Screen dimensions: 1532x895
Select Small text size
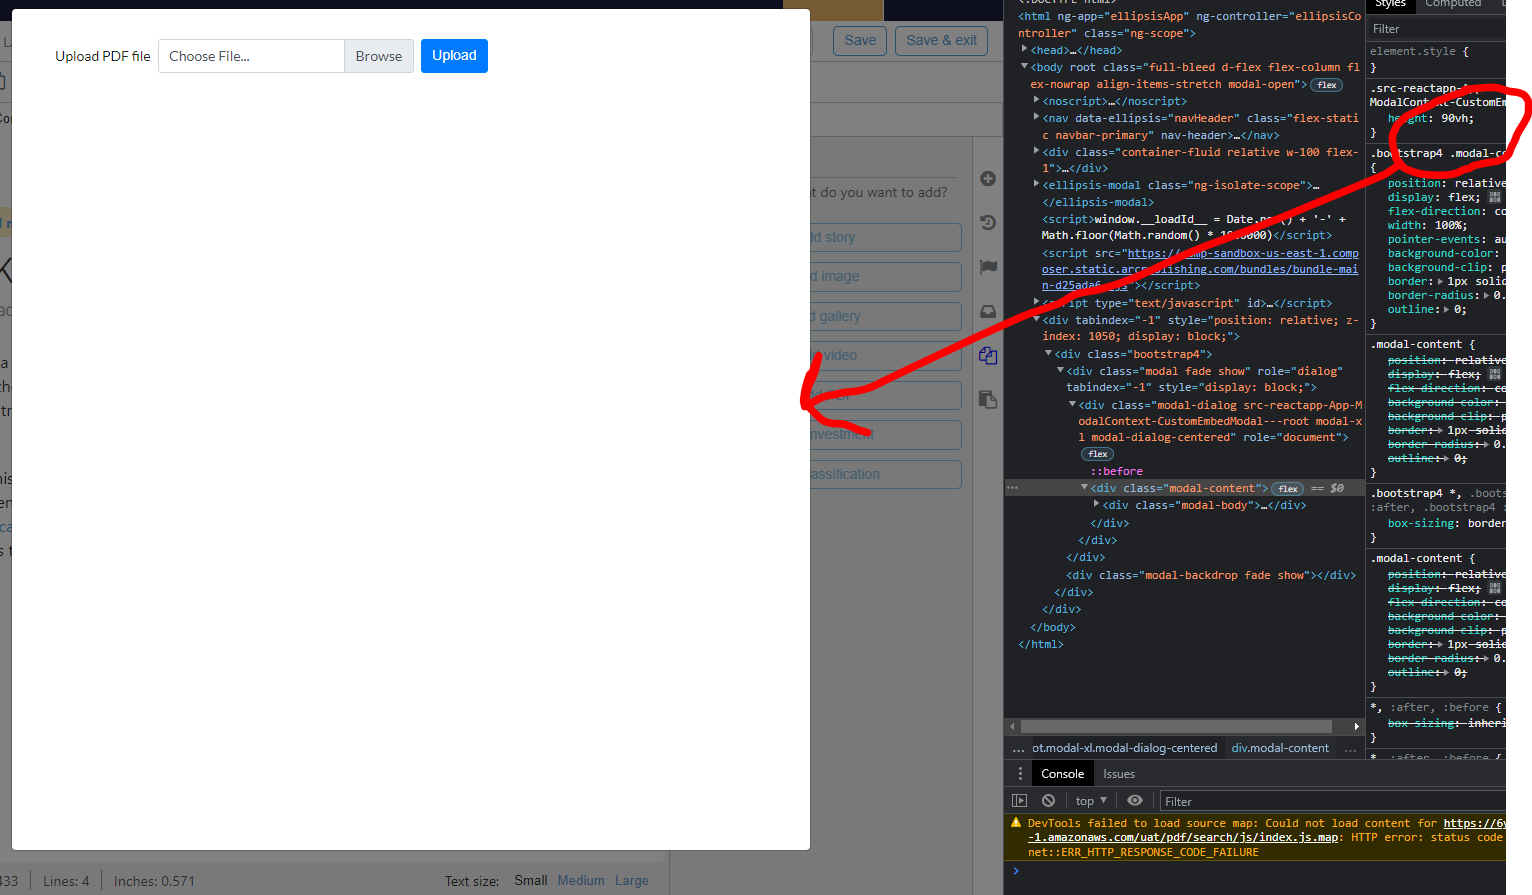pyautogui.click(x=531, y=880)
